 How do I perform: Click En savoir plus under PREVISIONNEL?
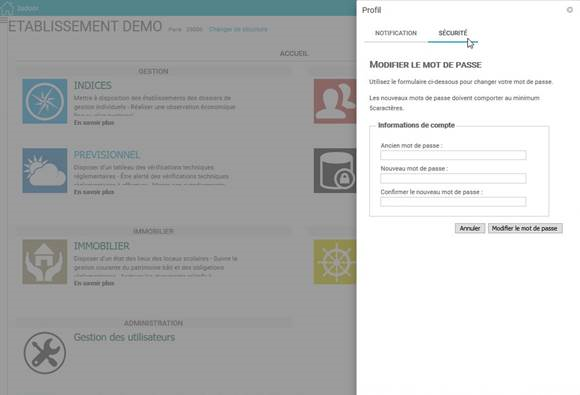tap(94, 192)
